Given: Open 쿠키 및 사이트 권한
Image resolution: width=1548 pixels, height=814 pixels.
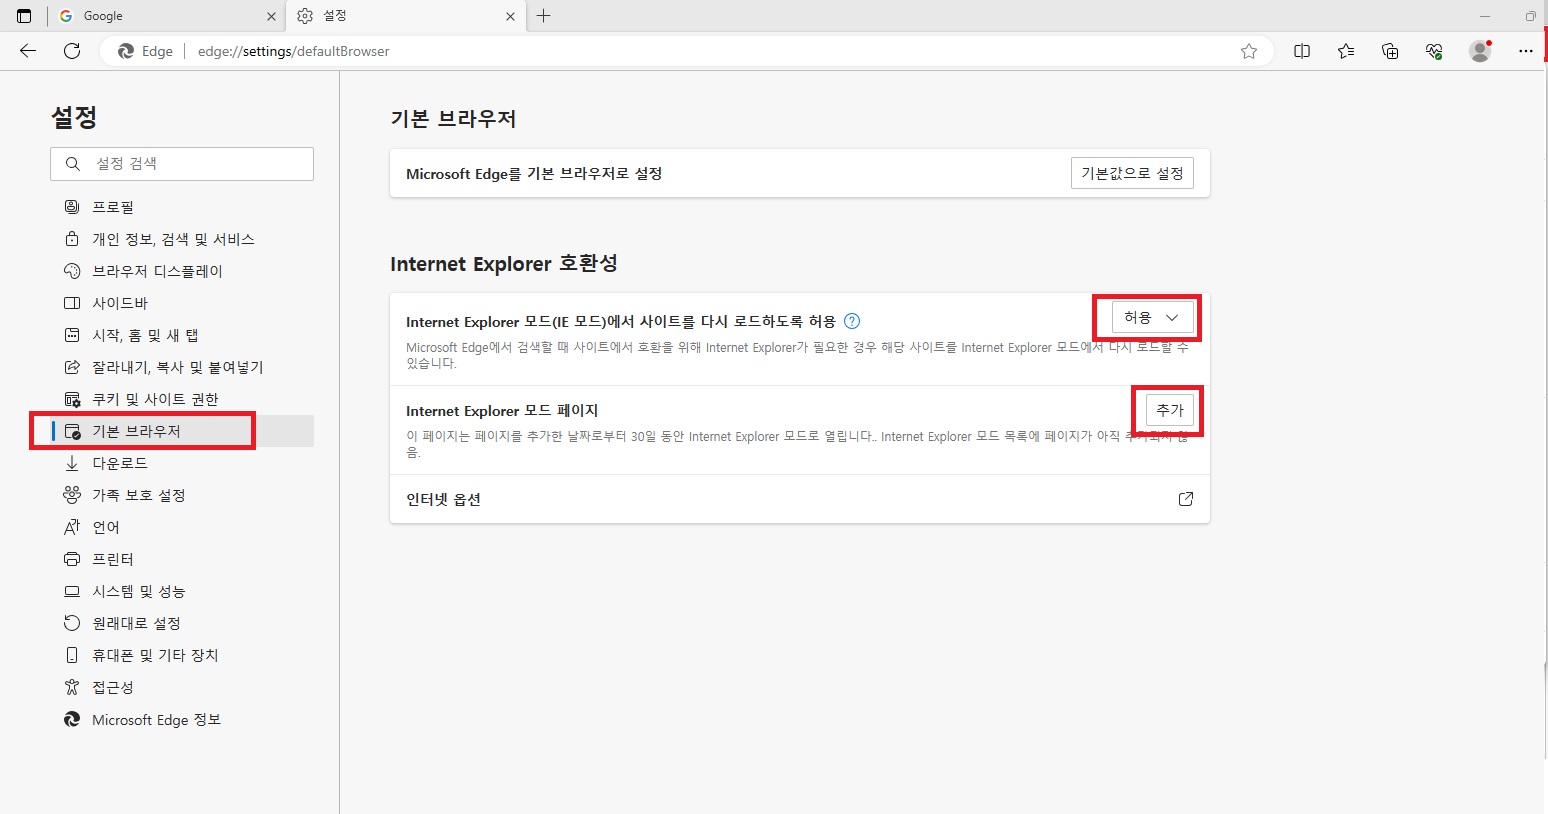Looking at the screenshot, I should tap(182, 399).
